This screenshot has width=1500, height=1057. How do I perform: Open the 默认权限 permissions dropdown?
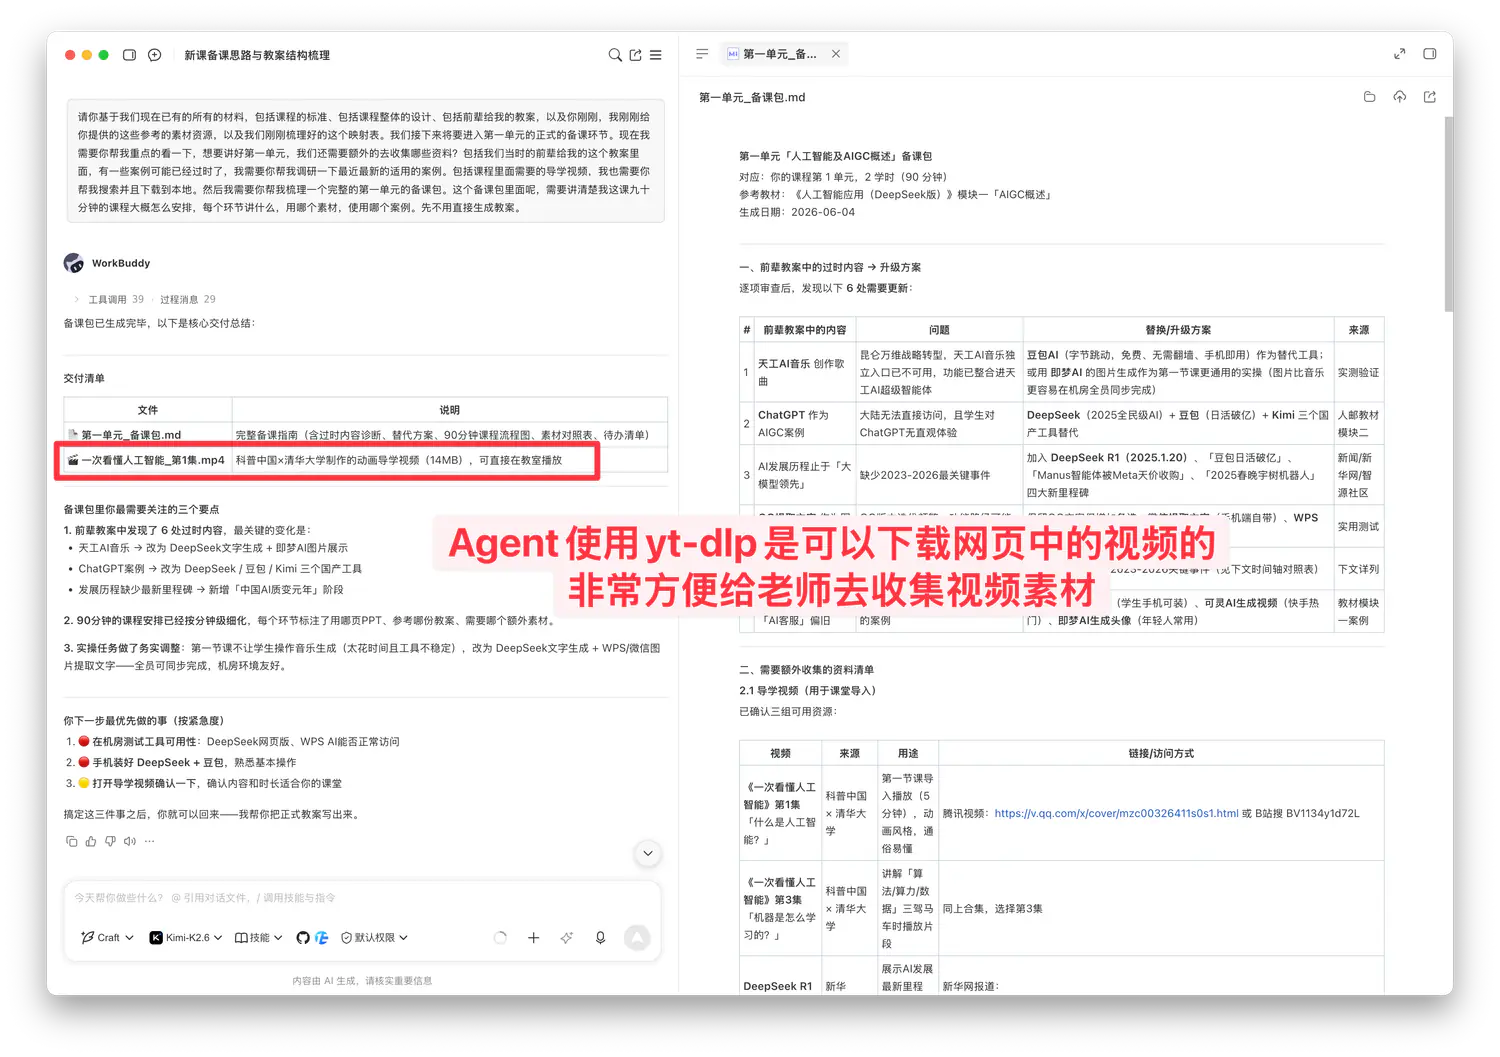(x=375, y=938)
